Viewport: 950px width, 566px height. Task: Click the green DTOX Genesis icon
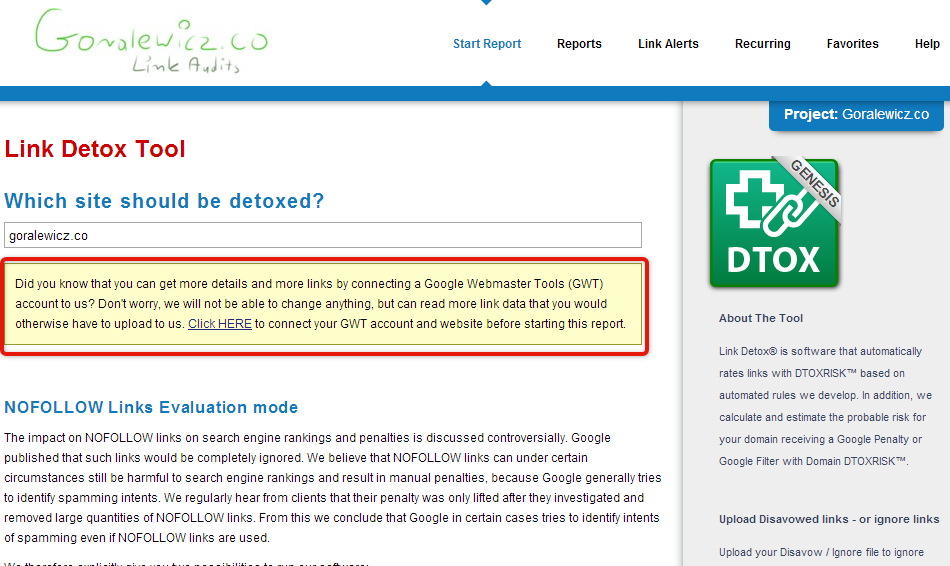(x=774, y=222)
